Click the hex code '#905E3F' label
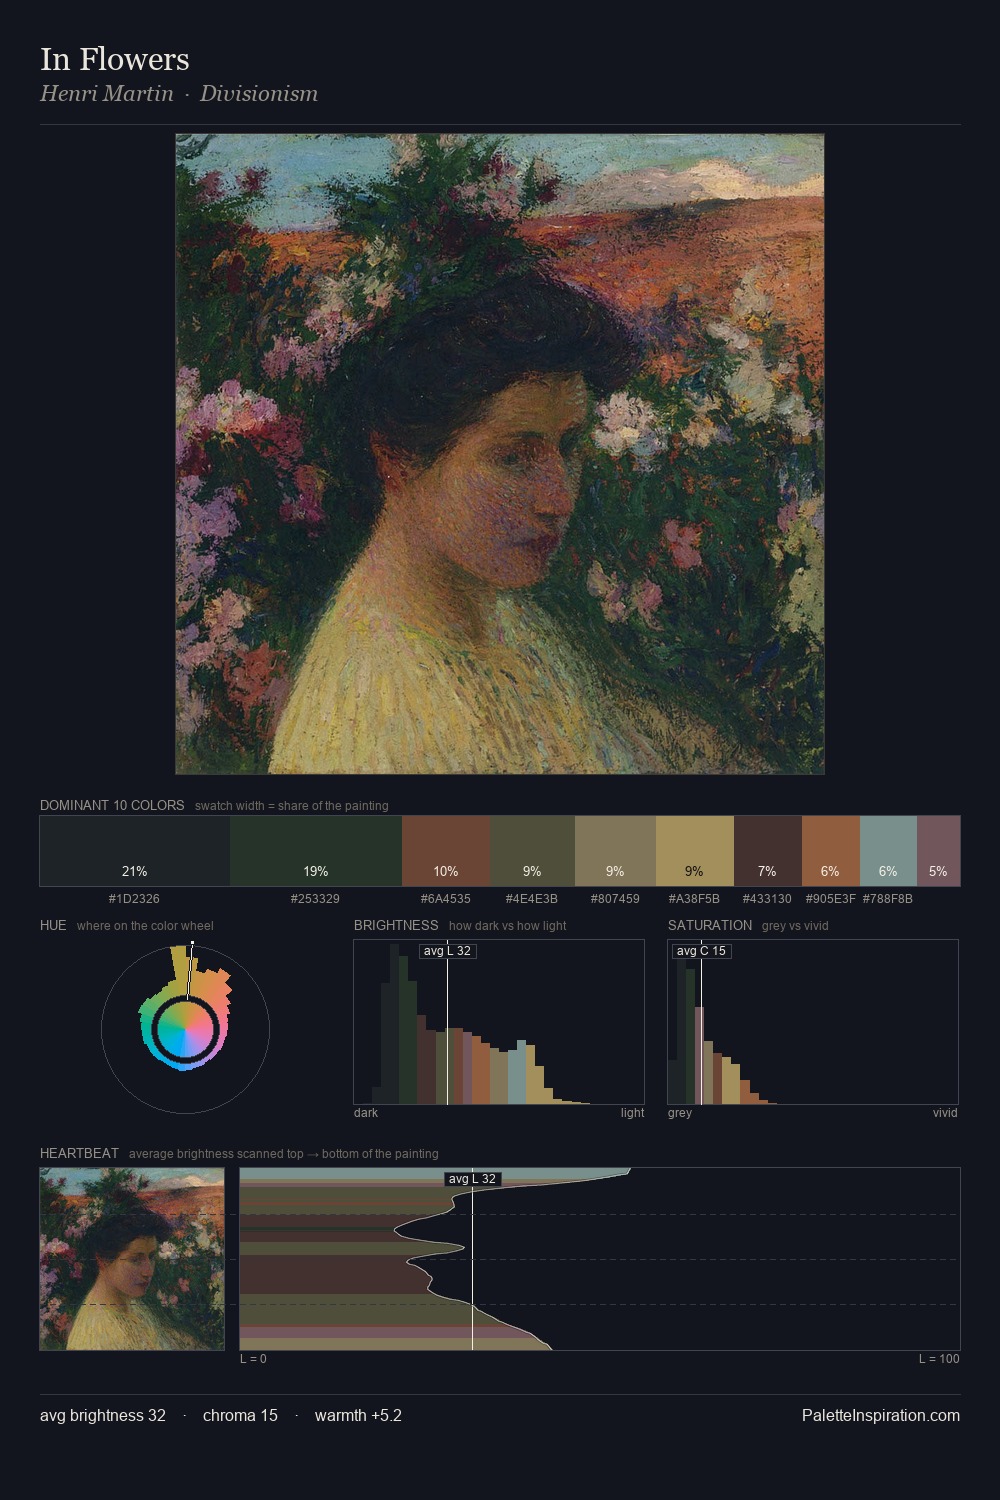1000x1500 pixels. pos(831,899)
